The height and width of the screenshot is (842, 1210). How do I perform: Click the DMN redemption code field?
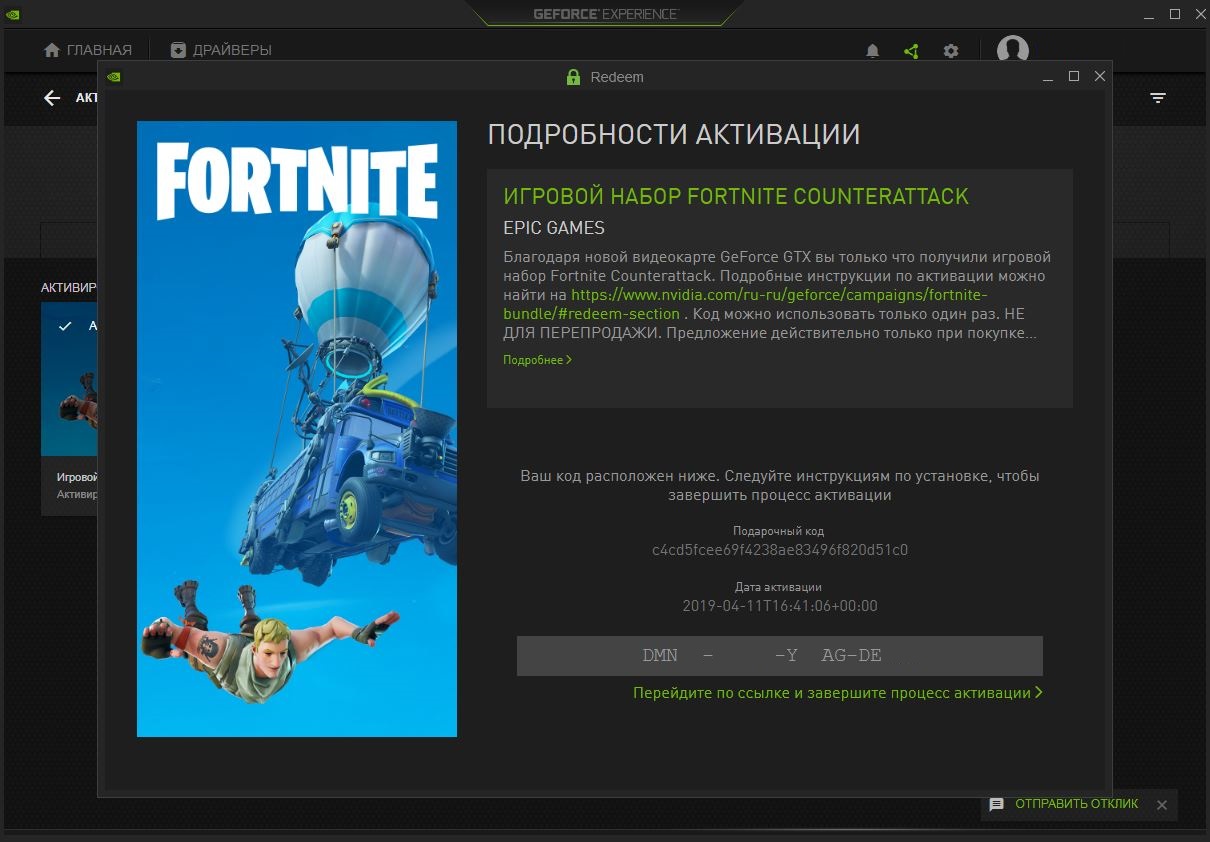[x=780, y=656]
